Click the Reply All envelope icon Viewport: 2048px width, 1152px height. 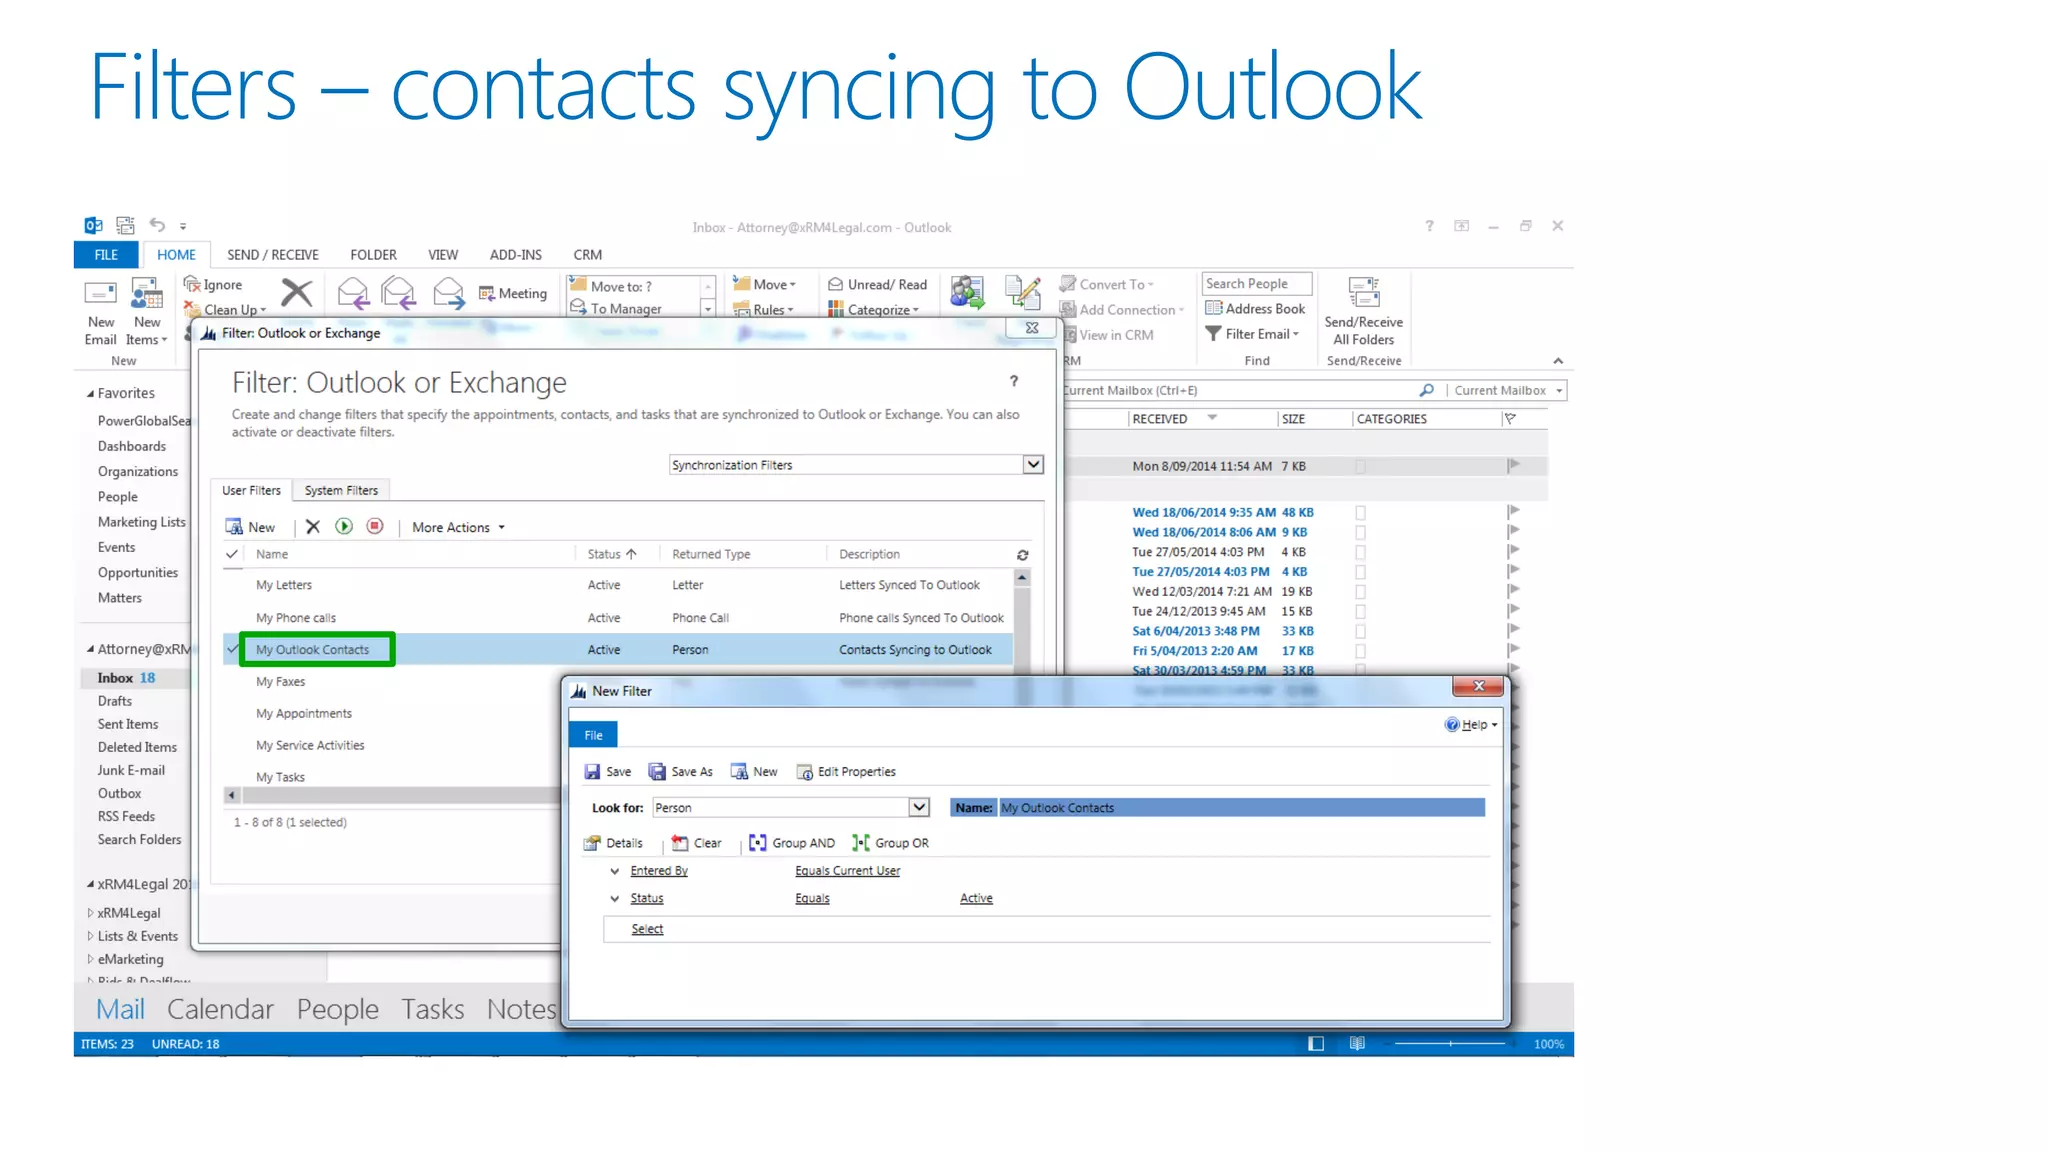398,293
